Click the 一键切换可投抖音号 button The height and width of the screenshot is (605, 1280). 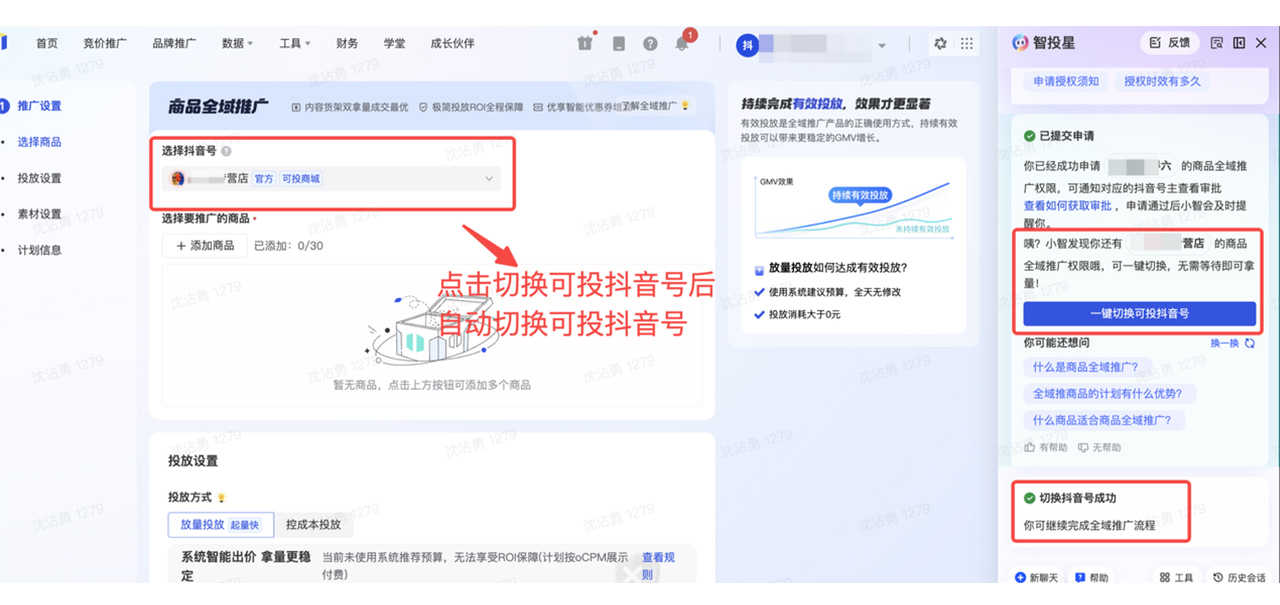[x=1139, y=313]
